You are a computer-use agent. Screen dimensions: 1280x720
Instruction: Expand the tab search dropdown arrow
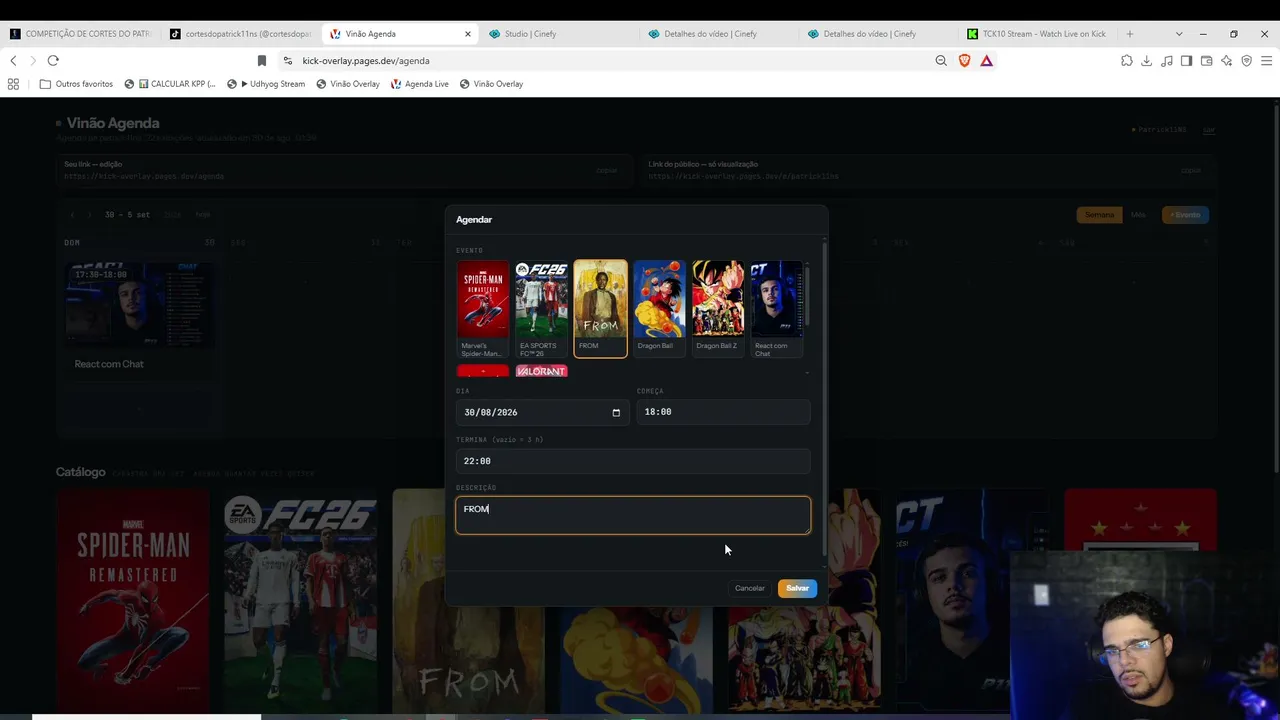[1179, 34]
